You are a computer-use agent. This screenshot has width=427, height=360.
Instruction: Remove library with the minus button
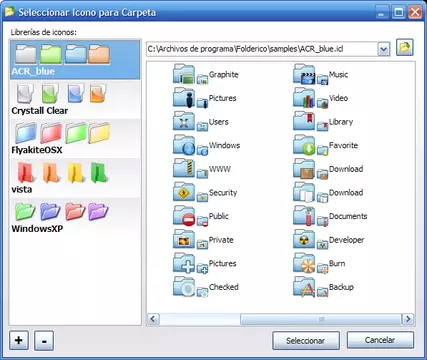[44, 341]
